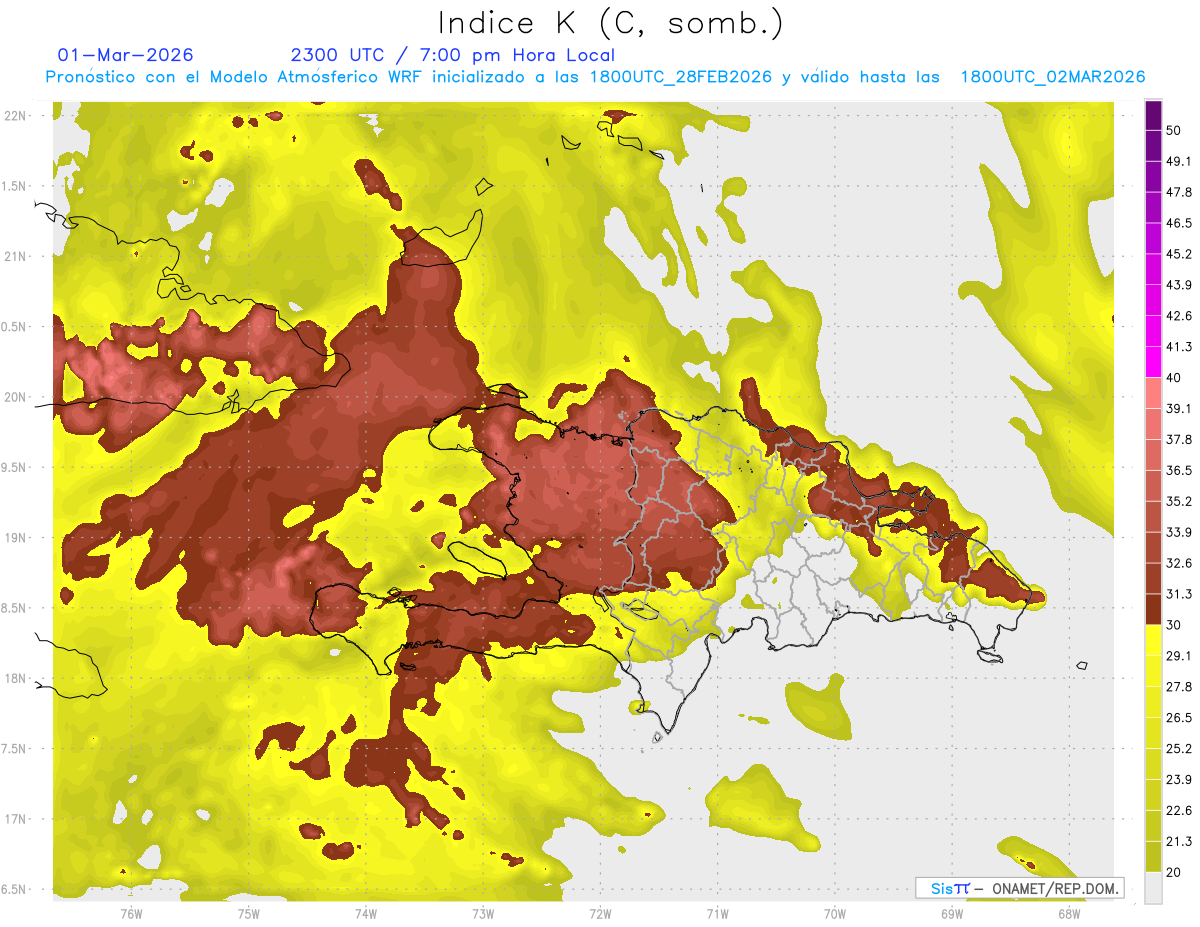Image resolution: width=1200 pixels, height=927 pixels.
Task: Click the '73W' longitude label
Action: (x=483, y=914)
